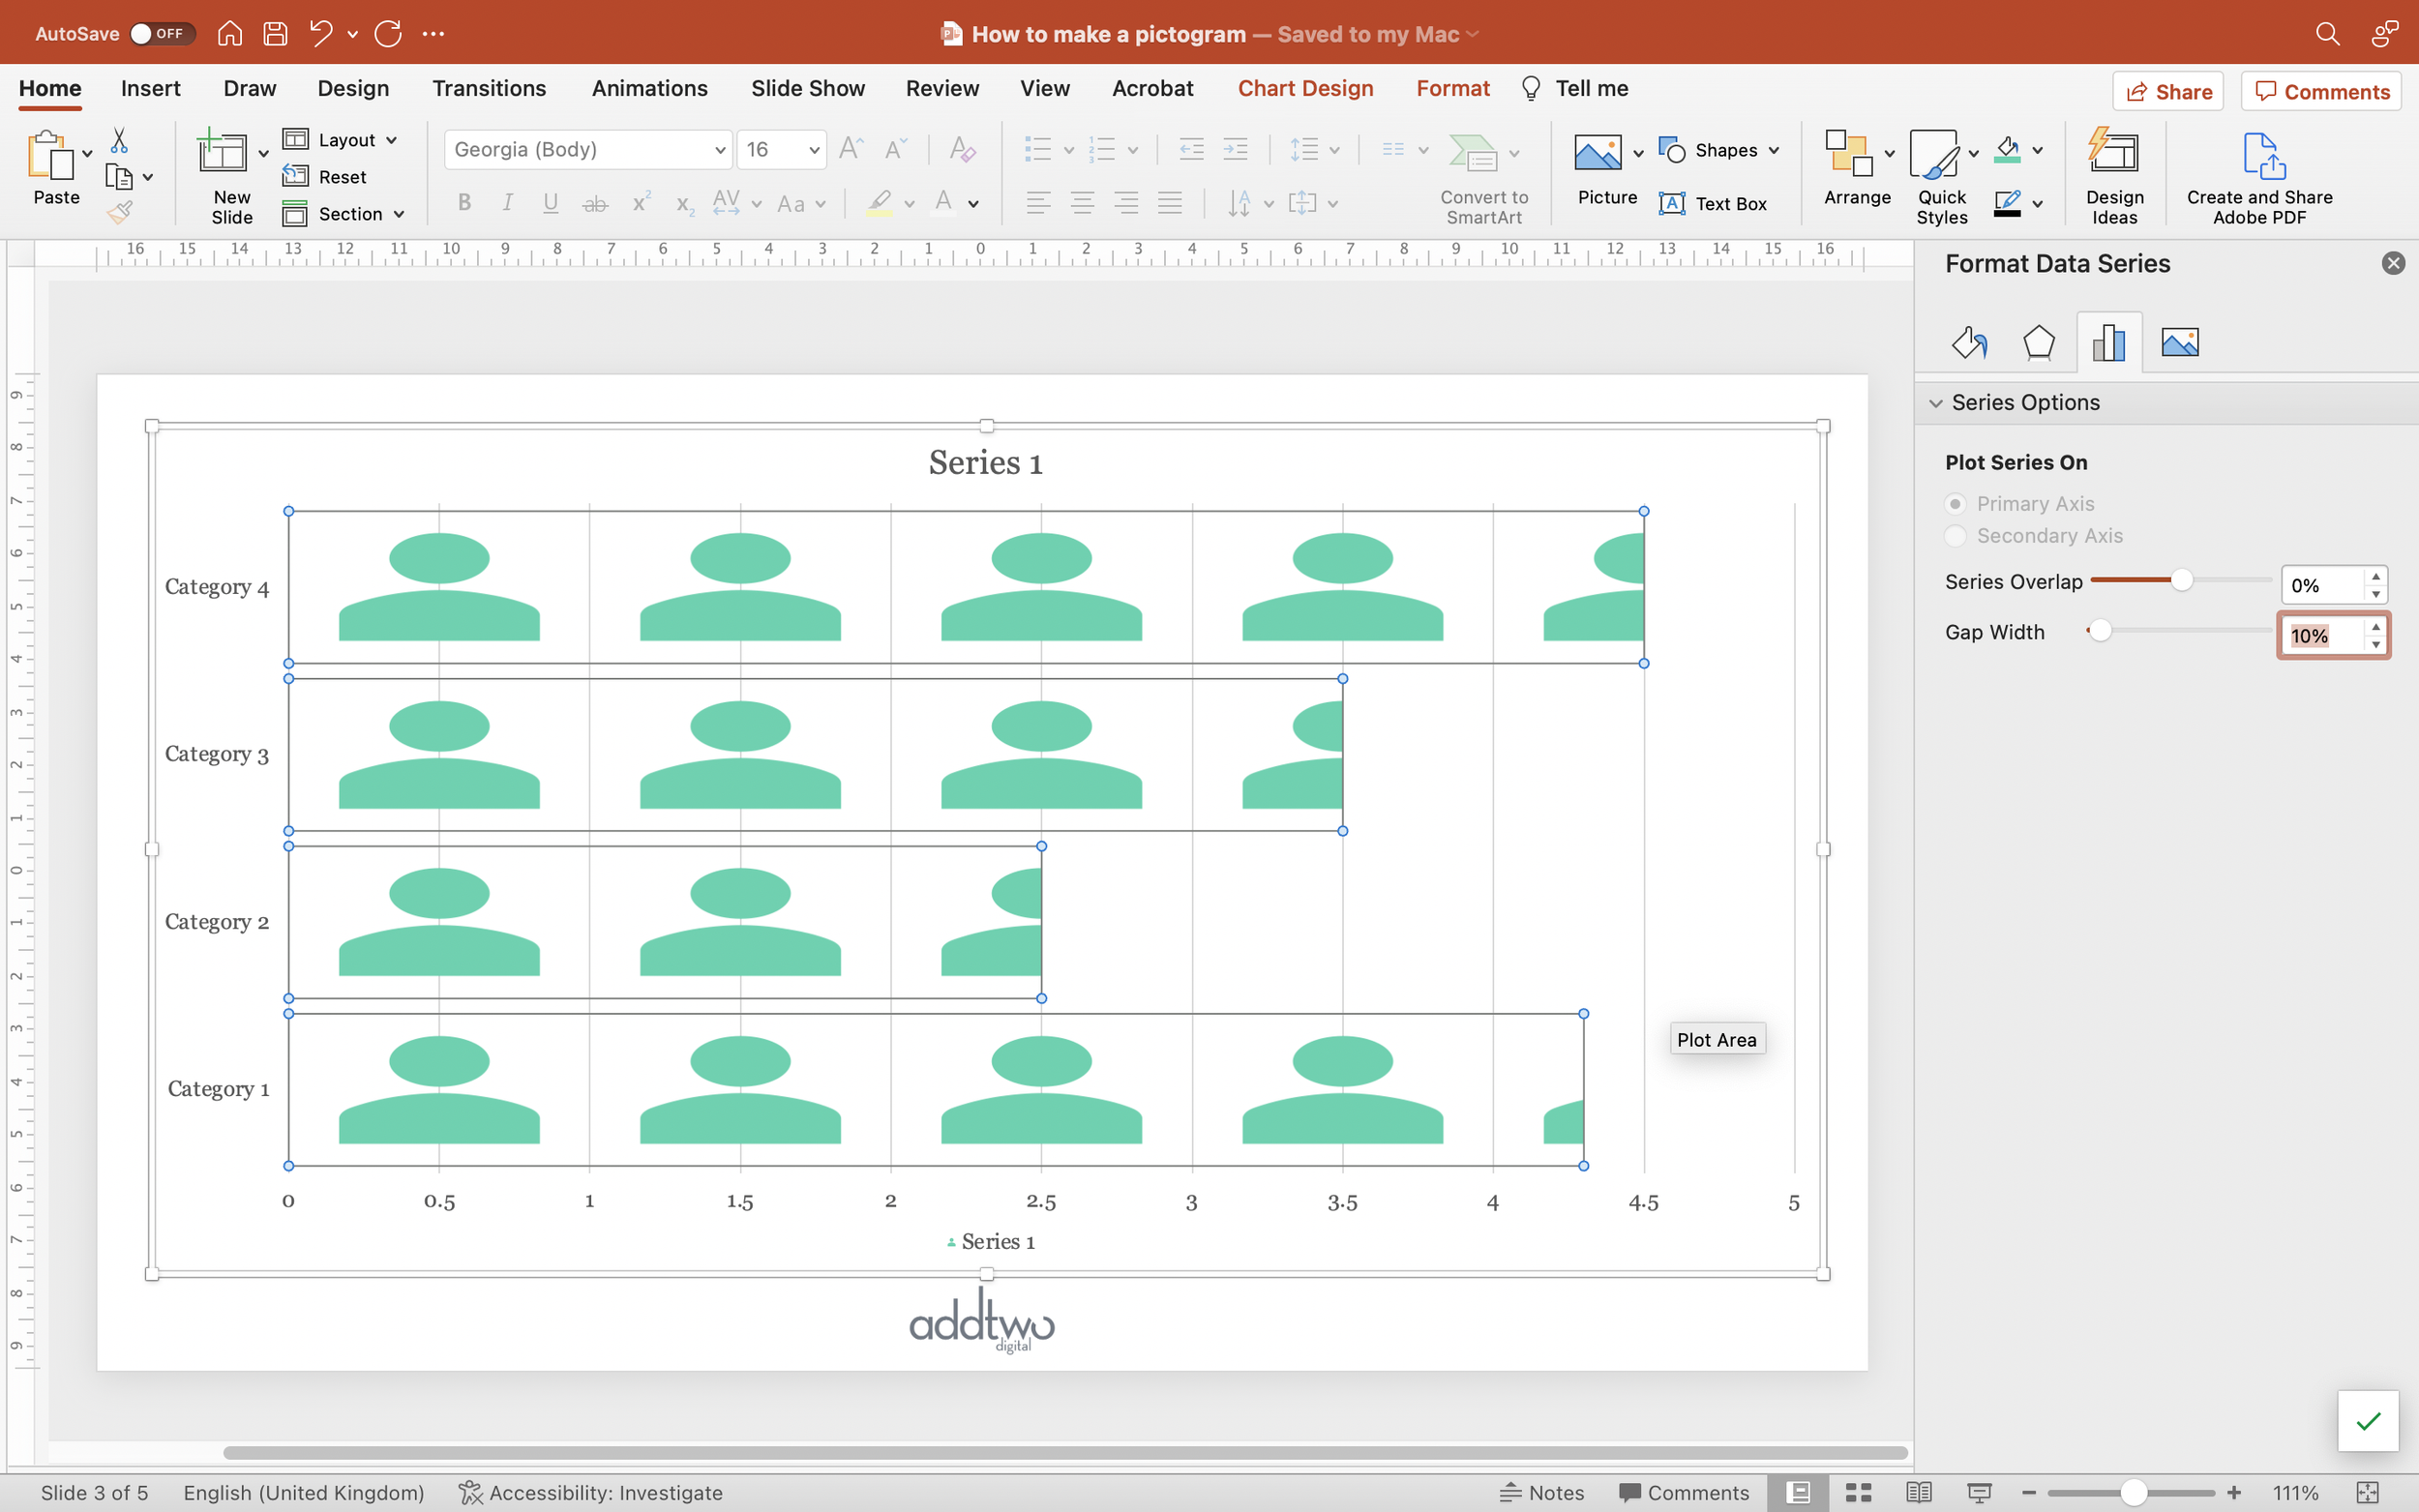
Task: Insert a Text Box
Action: 1713,204
